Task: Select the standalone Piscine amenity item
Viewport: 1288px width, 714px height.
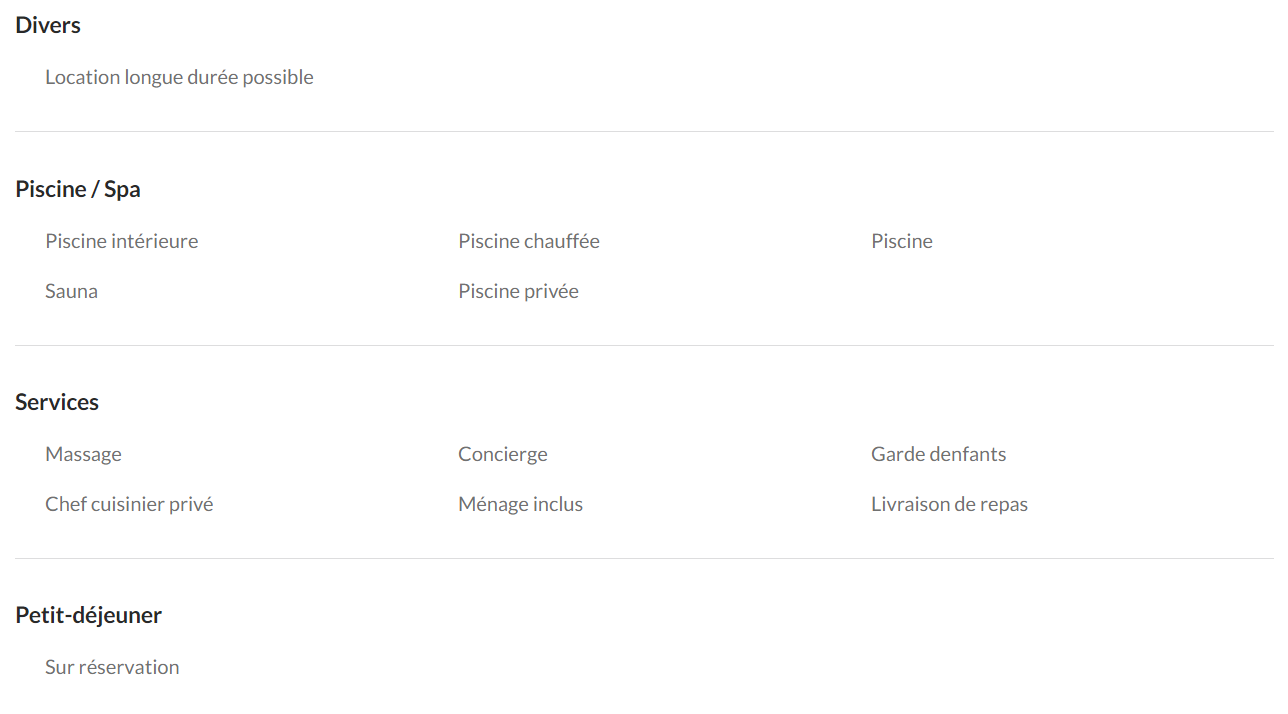Action: click(902, 241)
